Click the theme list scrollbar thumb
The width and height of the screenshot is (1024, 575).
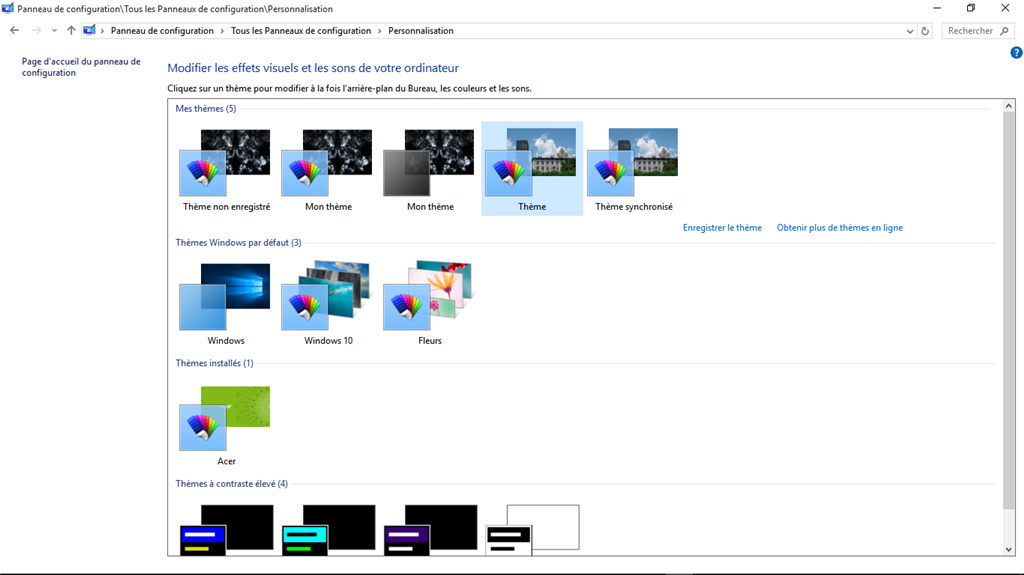pyautogui.click(x=1009, y=310)
